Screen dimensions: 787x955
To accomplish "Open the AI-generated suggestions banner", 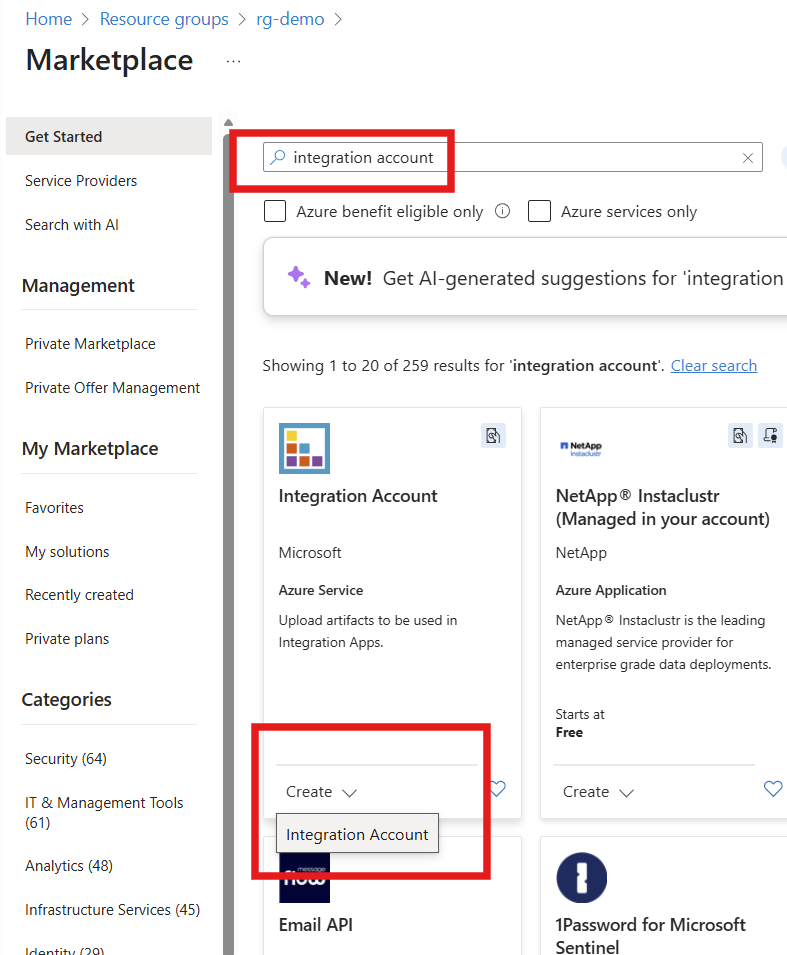I will [525, 277].
